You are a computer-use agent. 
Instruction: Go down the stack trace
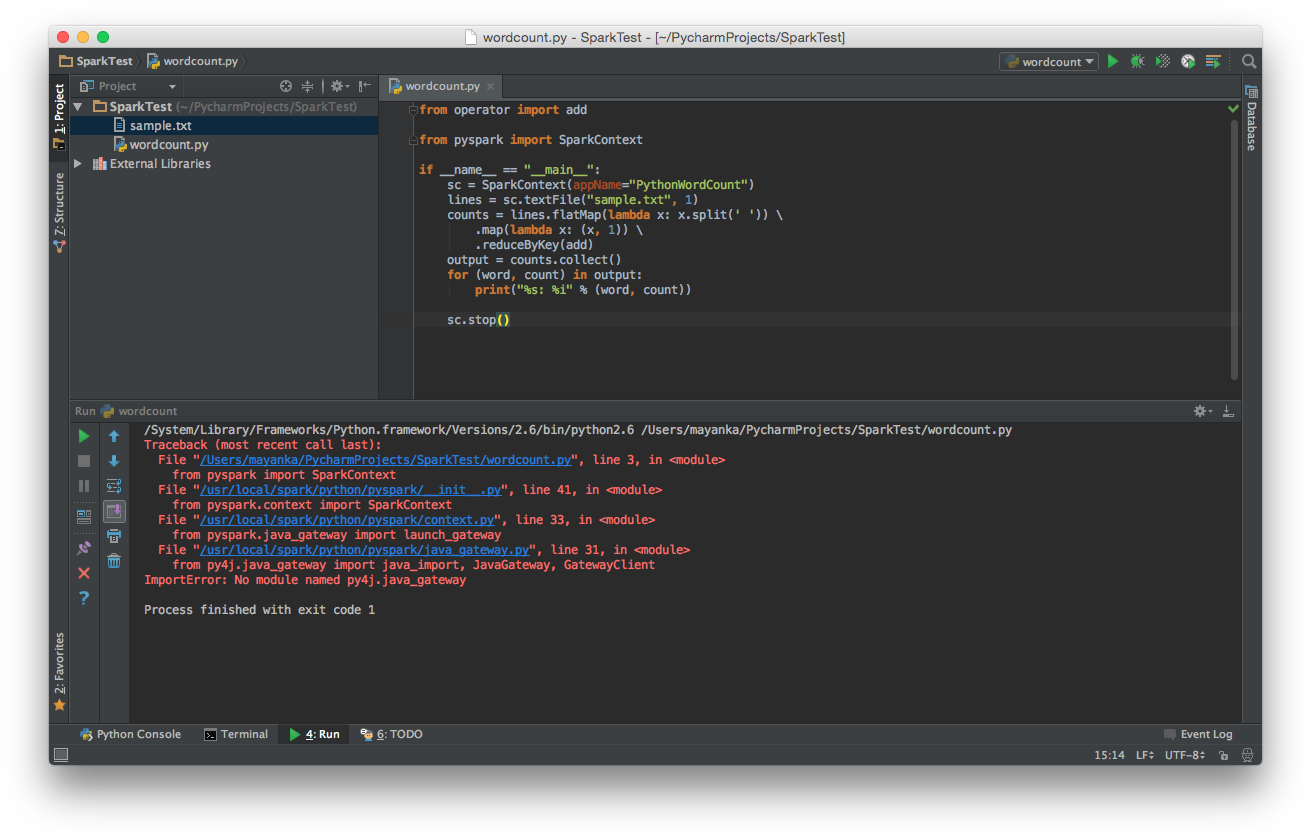pos(114,461)
